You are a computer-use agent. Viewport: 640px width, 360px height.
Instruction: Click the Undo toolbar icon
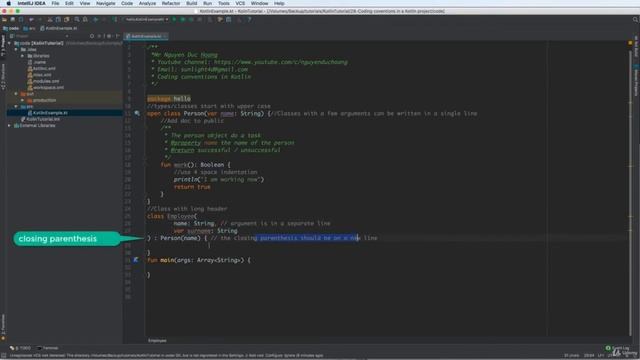click(x=31, y=20)
